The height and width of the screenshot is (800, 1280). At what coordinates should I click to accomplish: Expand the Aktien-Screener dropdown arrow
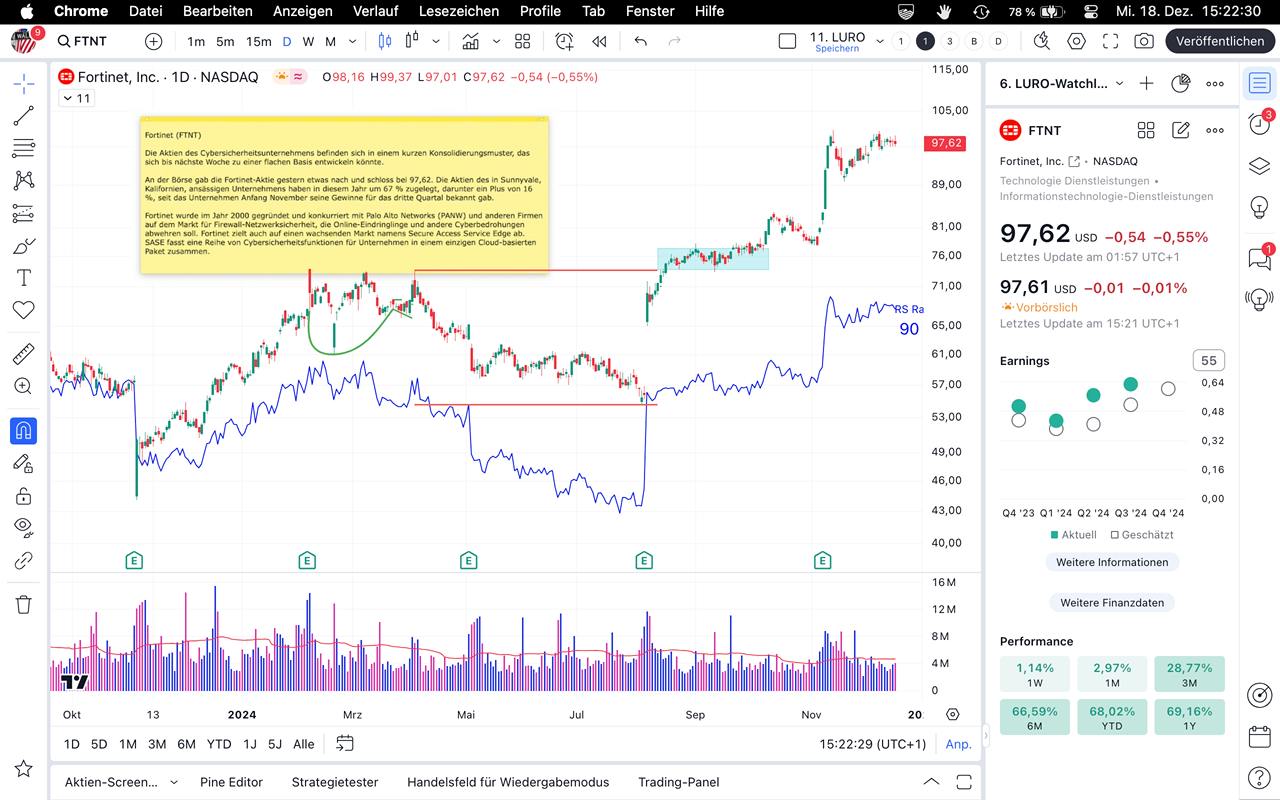(x=174, y=782)
